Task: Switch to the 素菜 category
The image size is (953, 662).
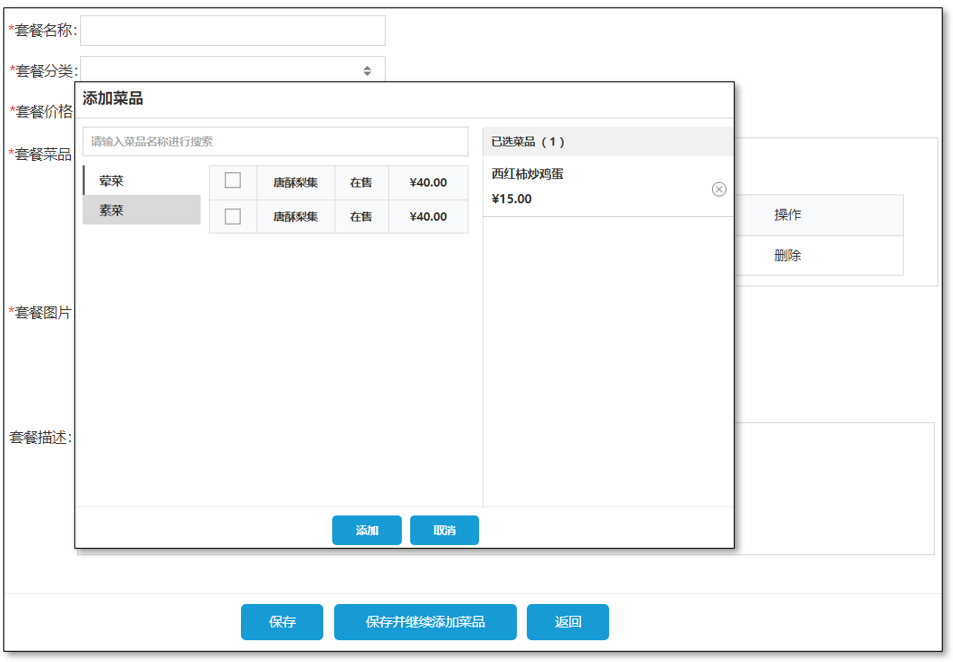Action: [x=142, y=210]
